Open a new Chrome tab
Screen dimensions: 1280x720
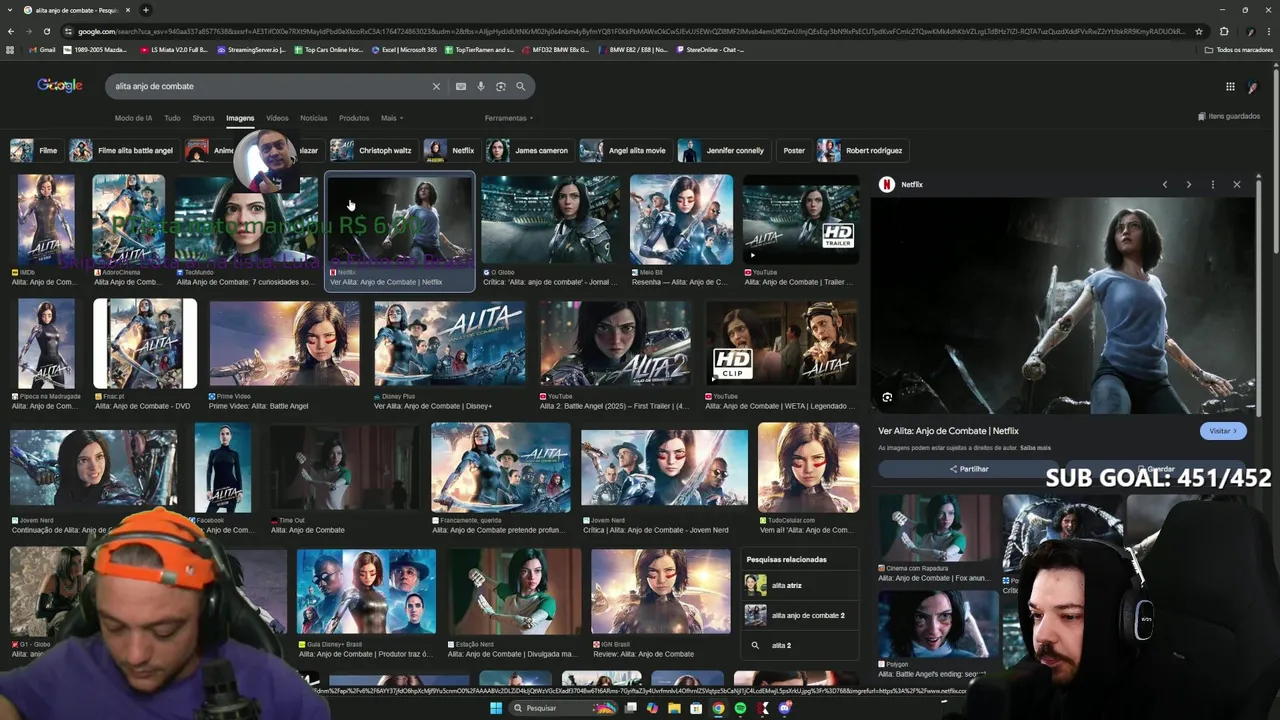coord(145,10)
